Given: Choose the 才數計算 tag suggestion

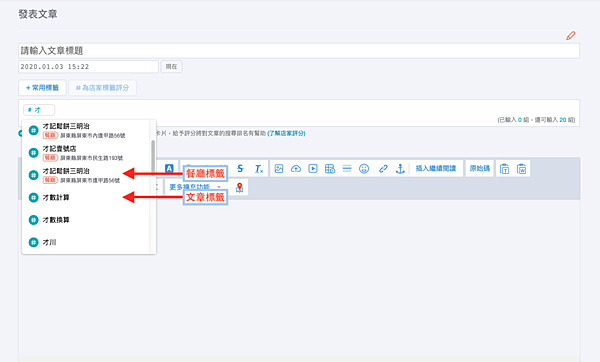Looking at the screenshot, I should 86,197.
